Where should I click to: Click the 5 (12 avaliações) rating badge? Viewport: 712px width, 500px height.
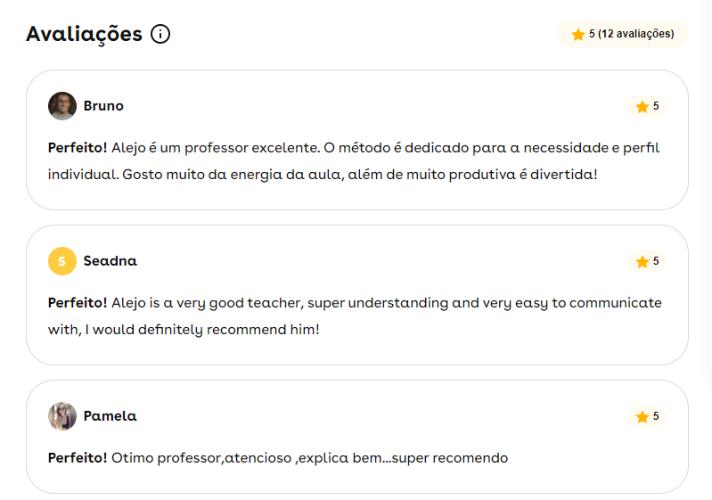point(623,34)
